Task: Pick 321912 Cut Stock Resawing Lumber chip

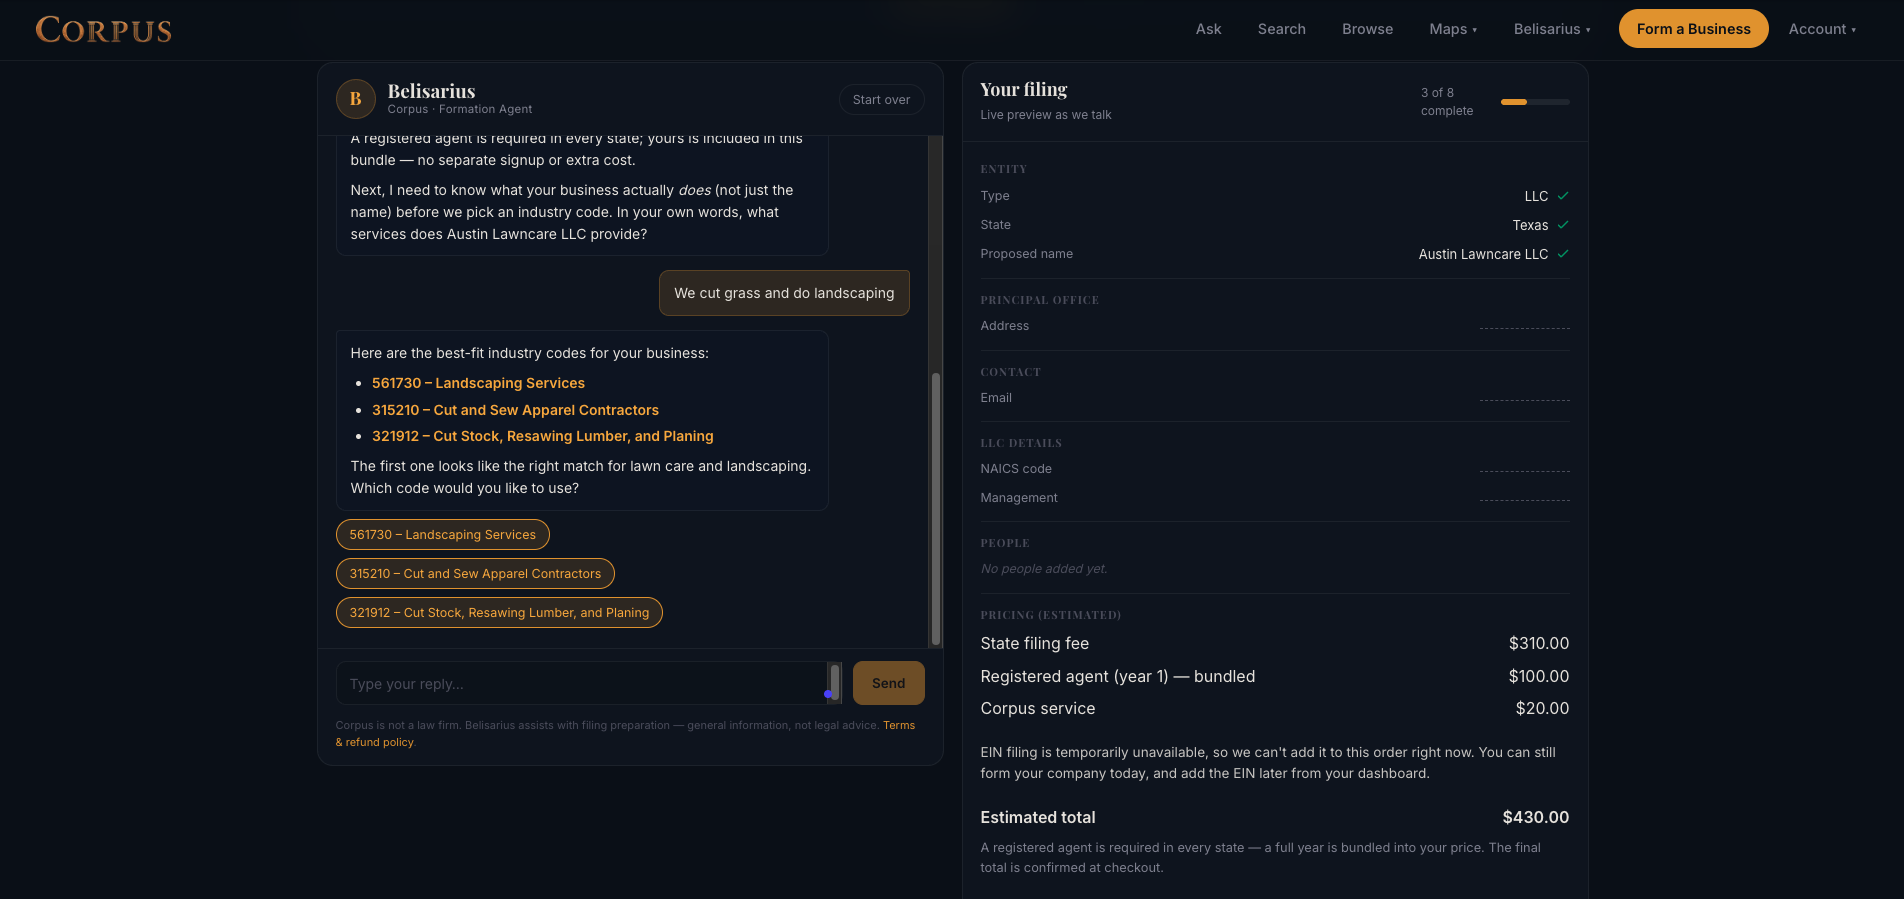Action: [499, 613]
